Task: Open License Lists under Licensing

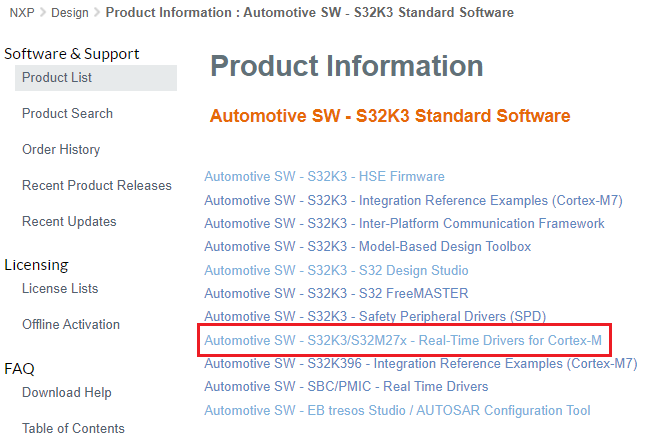Action: click(60, 289)
